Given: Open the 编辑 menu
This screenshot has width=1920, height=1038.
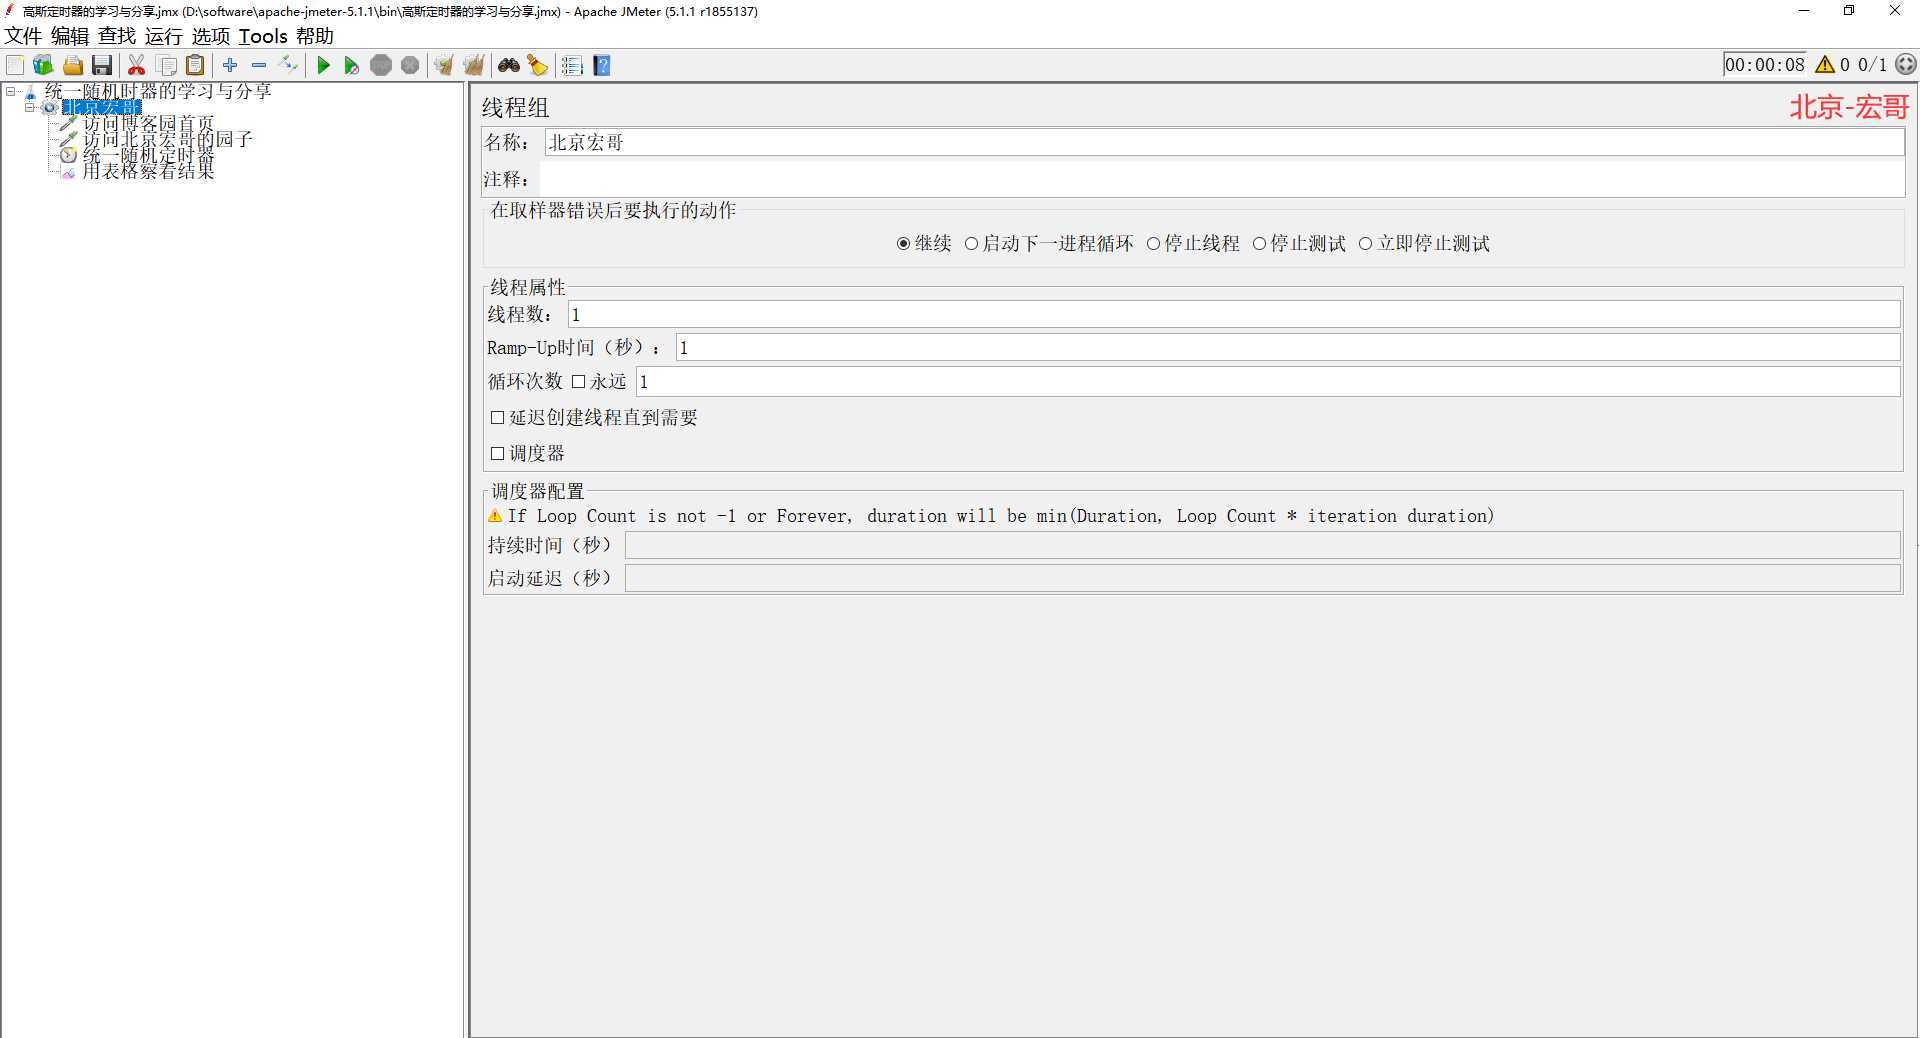Looking at the screenshot, I should [x=70, y=36].
